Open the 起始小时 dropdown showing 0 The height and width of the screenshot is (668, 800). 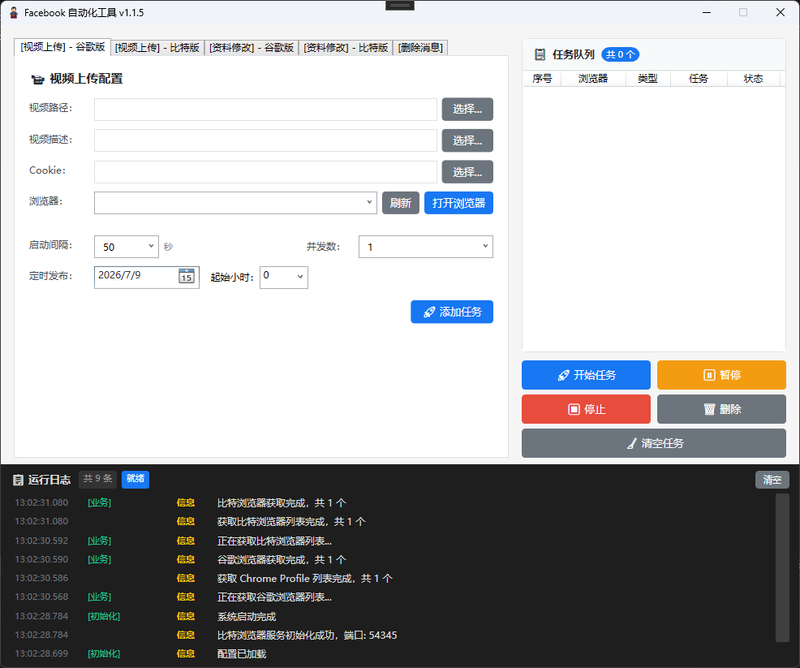[284, 277]
